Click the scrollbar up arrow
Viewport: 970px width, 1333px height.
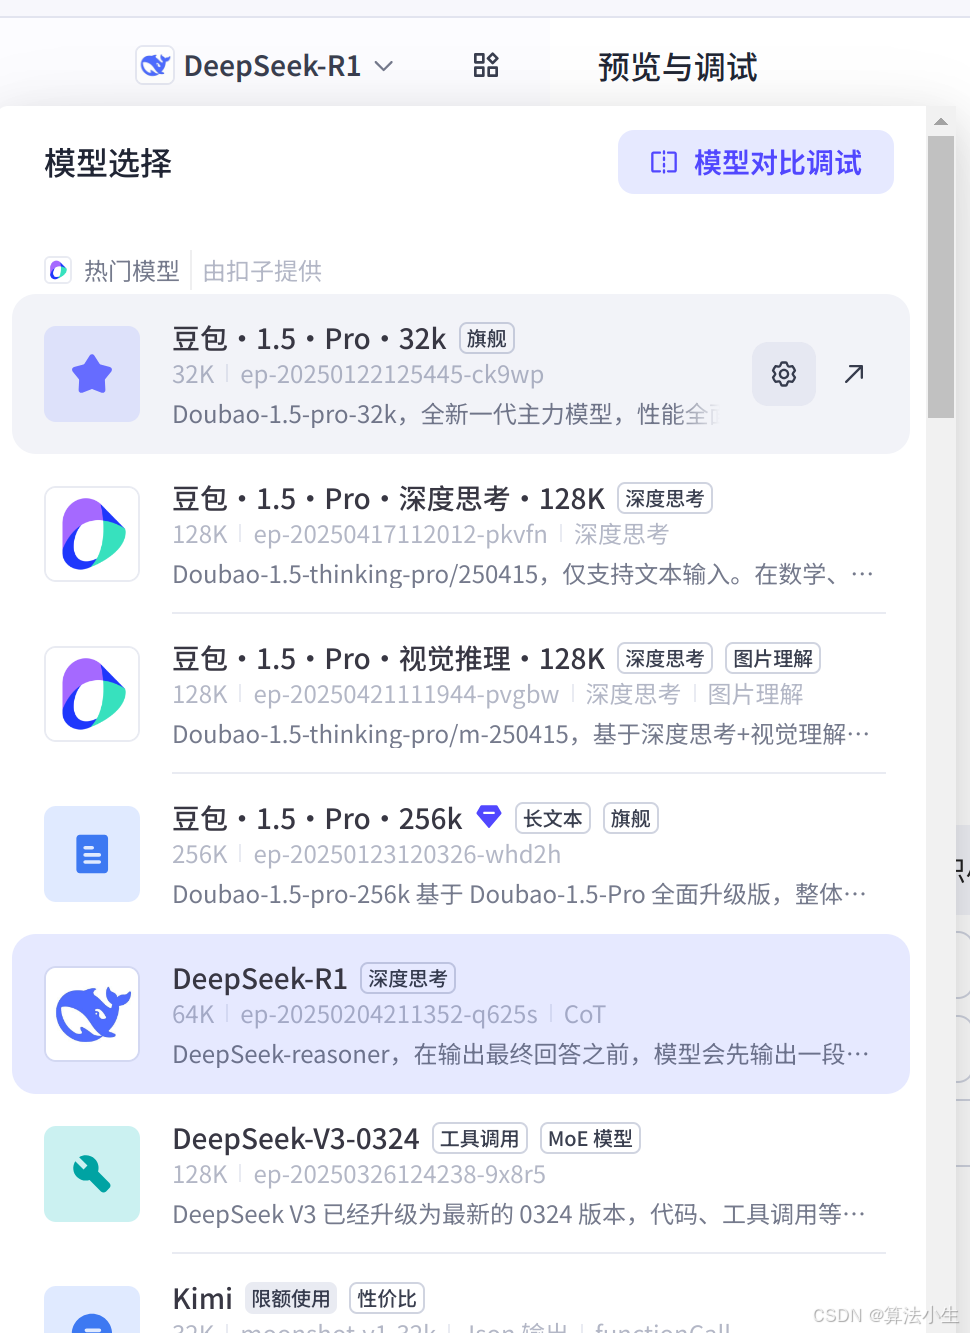(x=941, y=121)
